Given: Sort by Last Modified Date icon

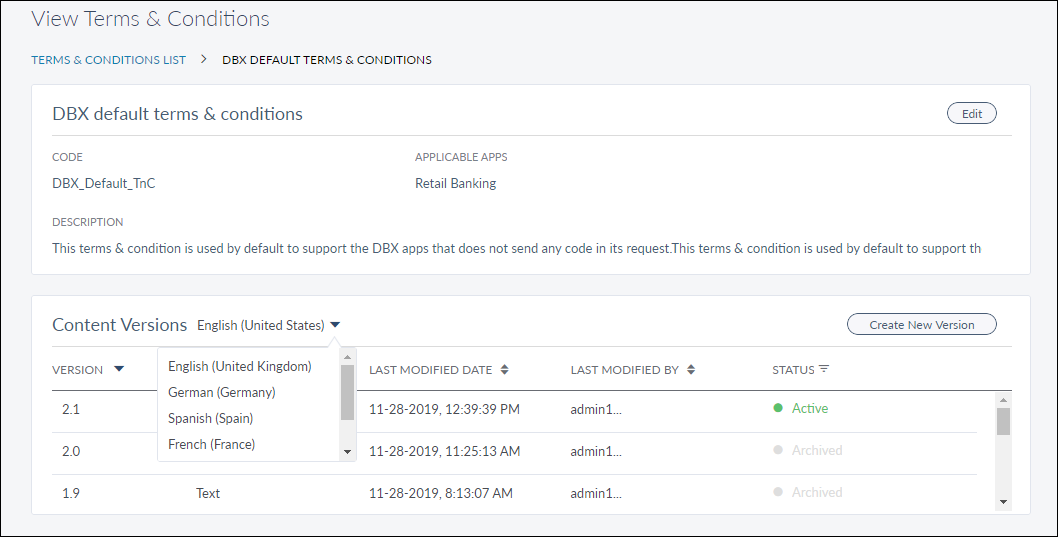Looking at the screenshot, I should click(505, 369).
